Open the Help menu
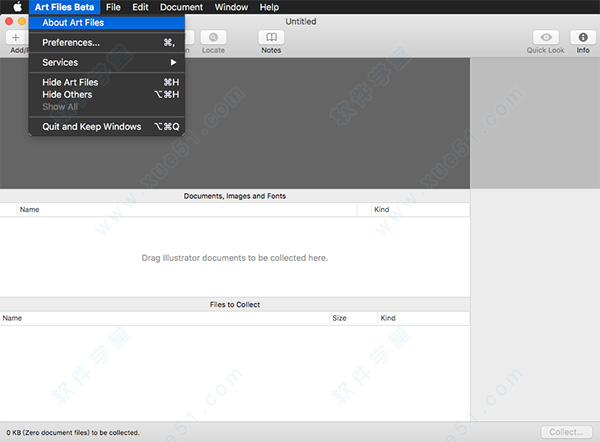This screenshot has width=600, height=442. (269, 7)
